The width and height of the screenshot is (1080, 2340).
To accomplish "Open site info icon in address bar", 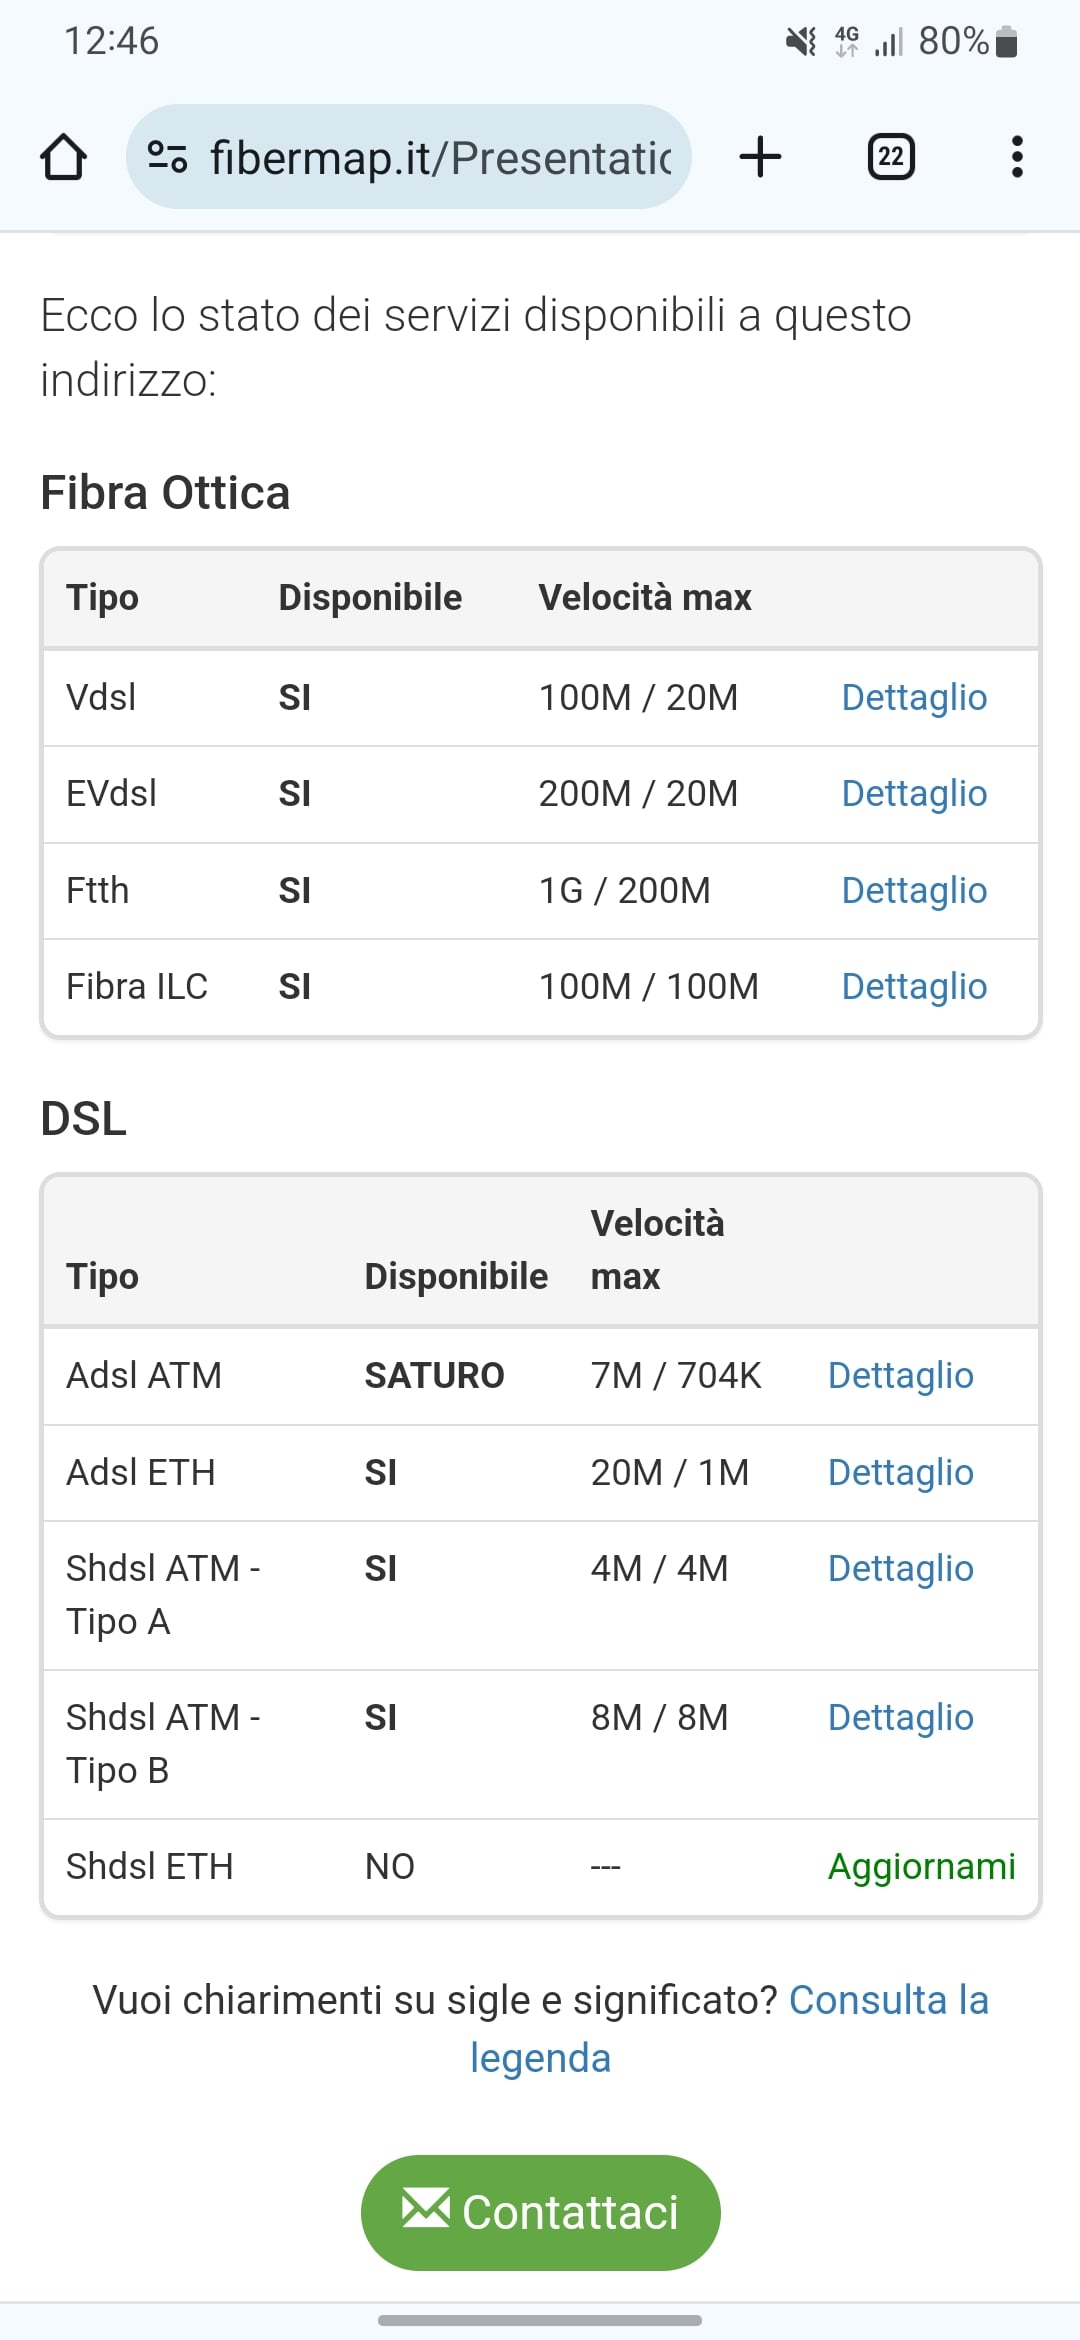I will click(x=167, y=157).
